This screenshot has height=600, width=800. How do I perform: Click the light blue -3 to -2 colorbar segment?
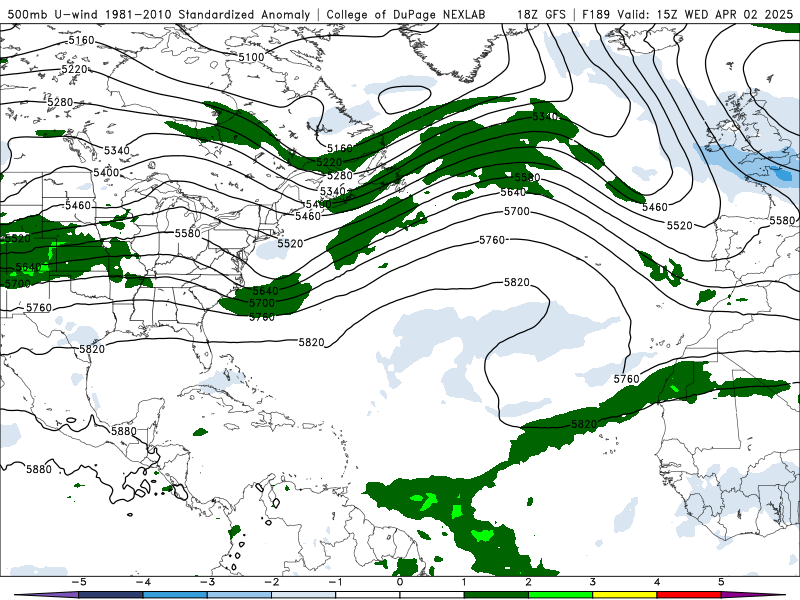pos(239,595)
